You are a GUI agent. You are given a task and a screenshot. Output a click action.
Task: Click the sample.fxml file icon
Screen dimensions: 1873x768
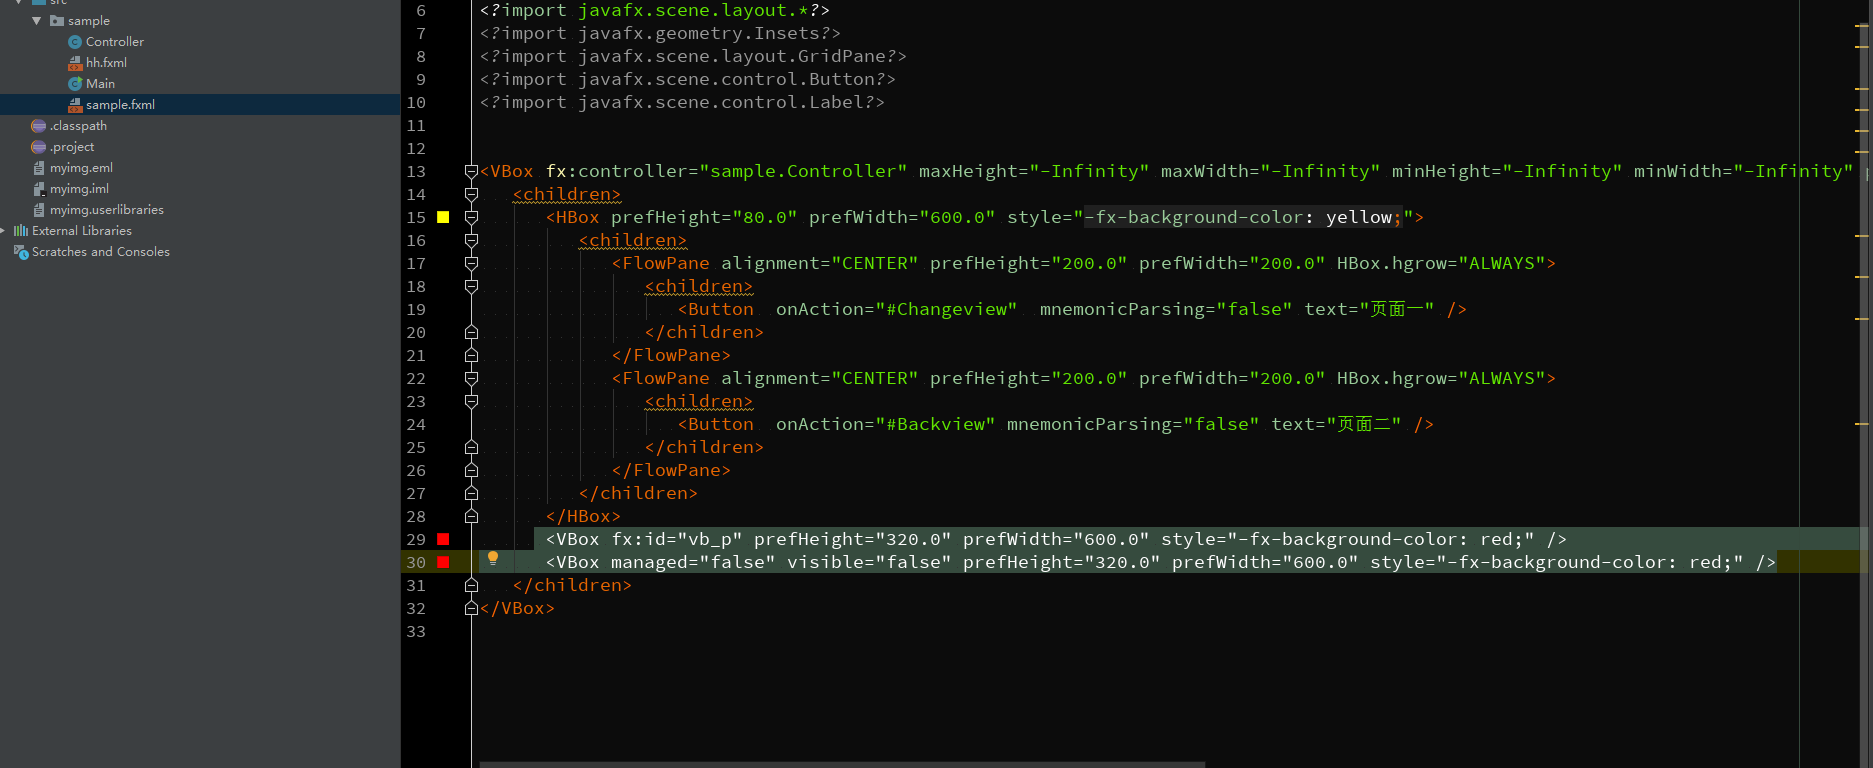click(75, 105)
